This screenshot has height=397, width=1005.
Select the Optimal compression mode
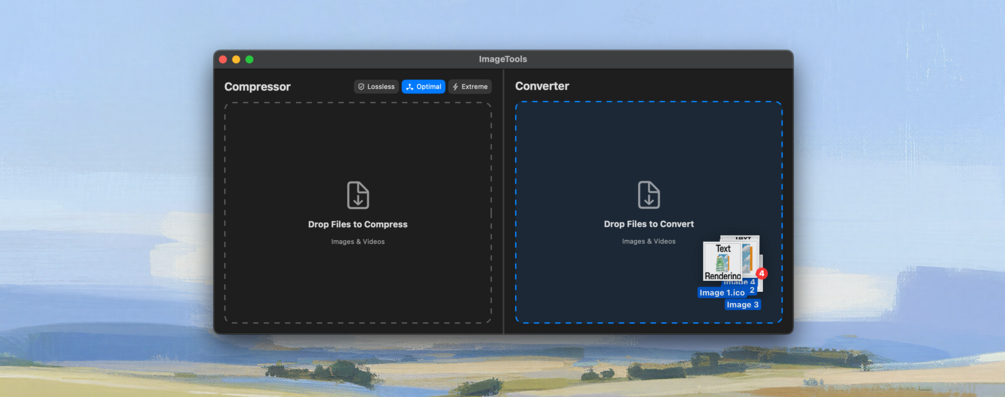tap(423, 87)
